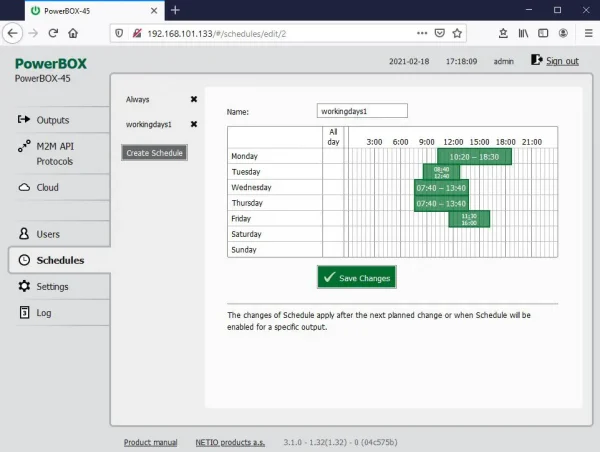Toggle the browser sidebar
Image resolution: width=600 pixels, height=452 pixels.
tap(543, 33)
